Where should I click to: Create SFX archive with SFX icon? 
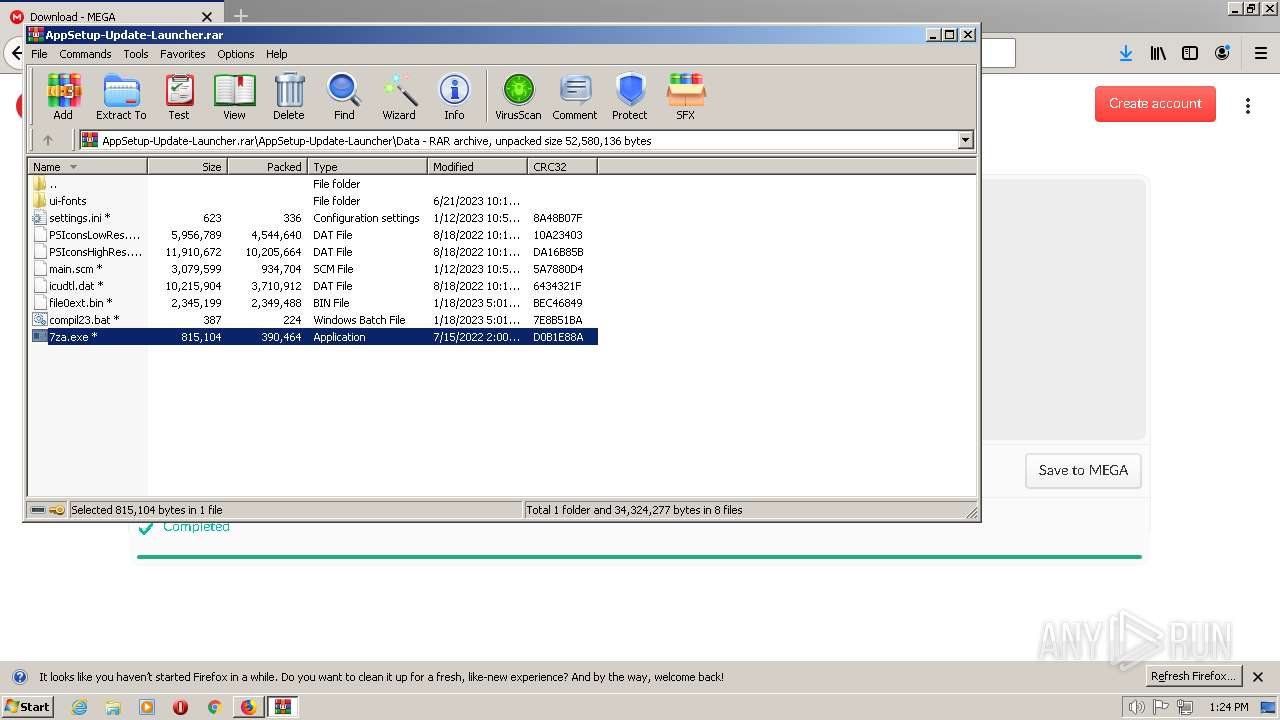coord(685,97)
